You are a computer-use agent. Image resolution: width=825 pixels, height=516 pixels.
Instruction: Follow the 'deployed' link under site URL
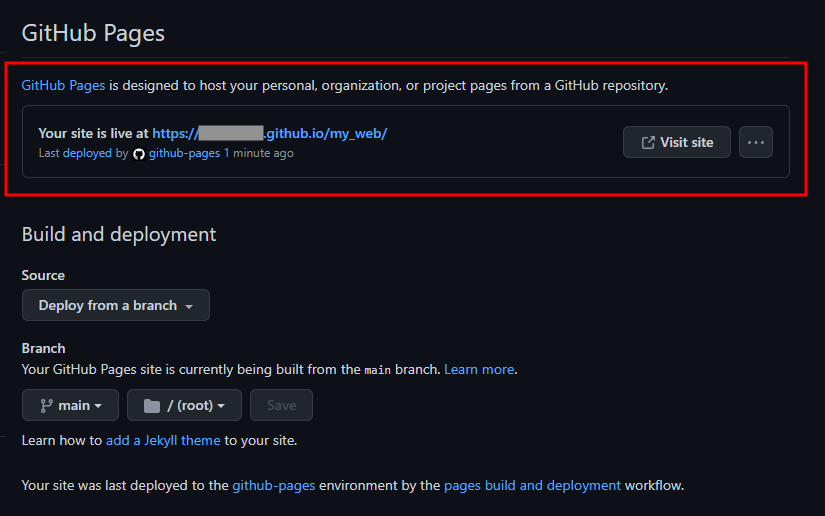pyautogui.click(x=87, y=153)
